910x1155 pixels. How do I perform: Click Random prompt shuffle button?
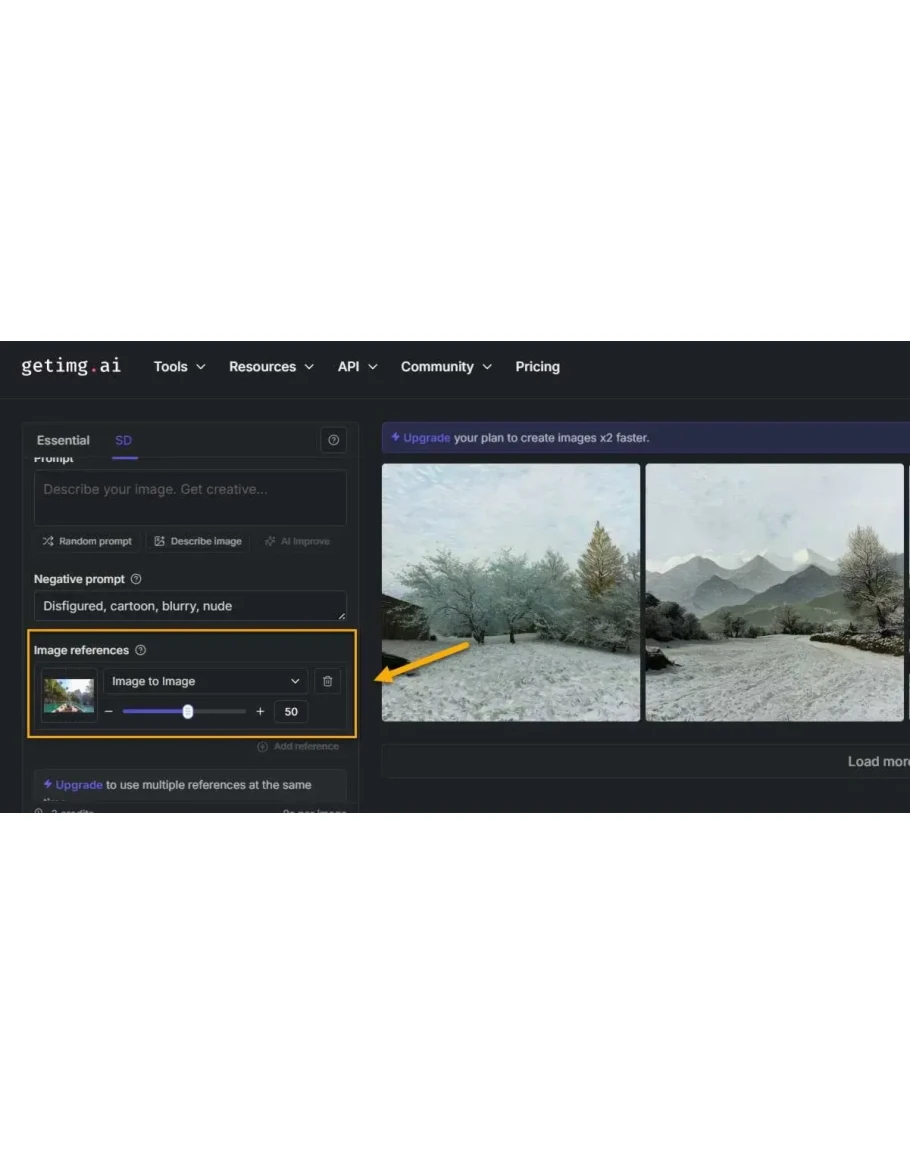pyautogui.click(x=87, y=541)
